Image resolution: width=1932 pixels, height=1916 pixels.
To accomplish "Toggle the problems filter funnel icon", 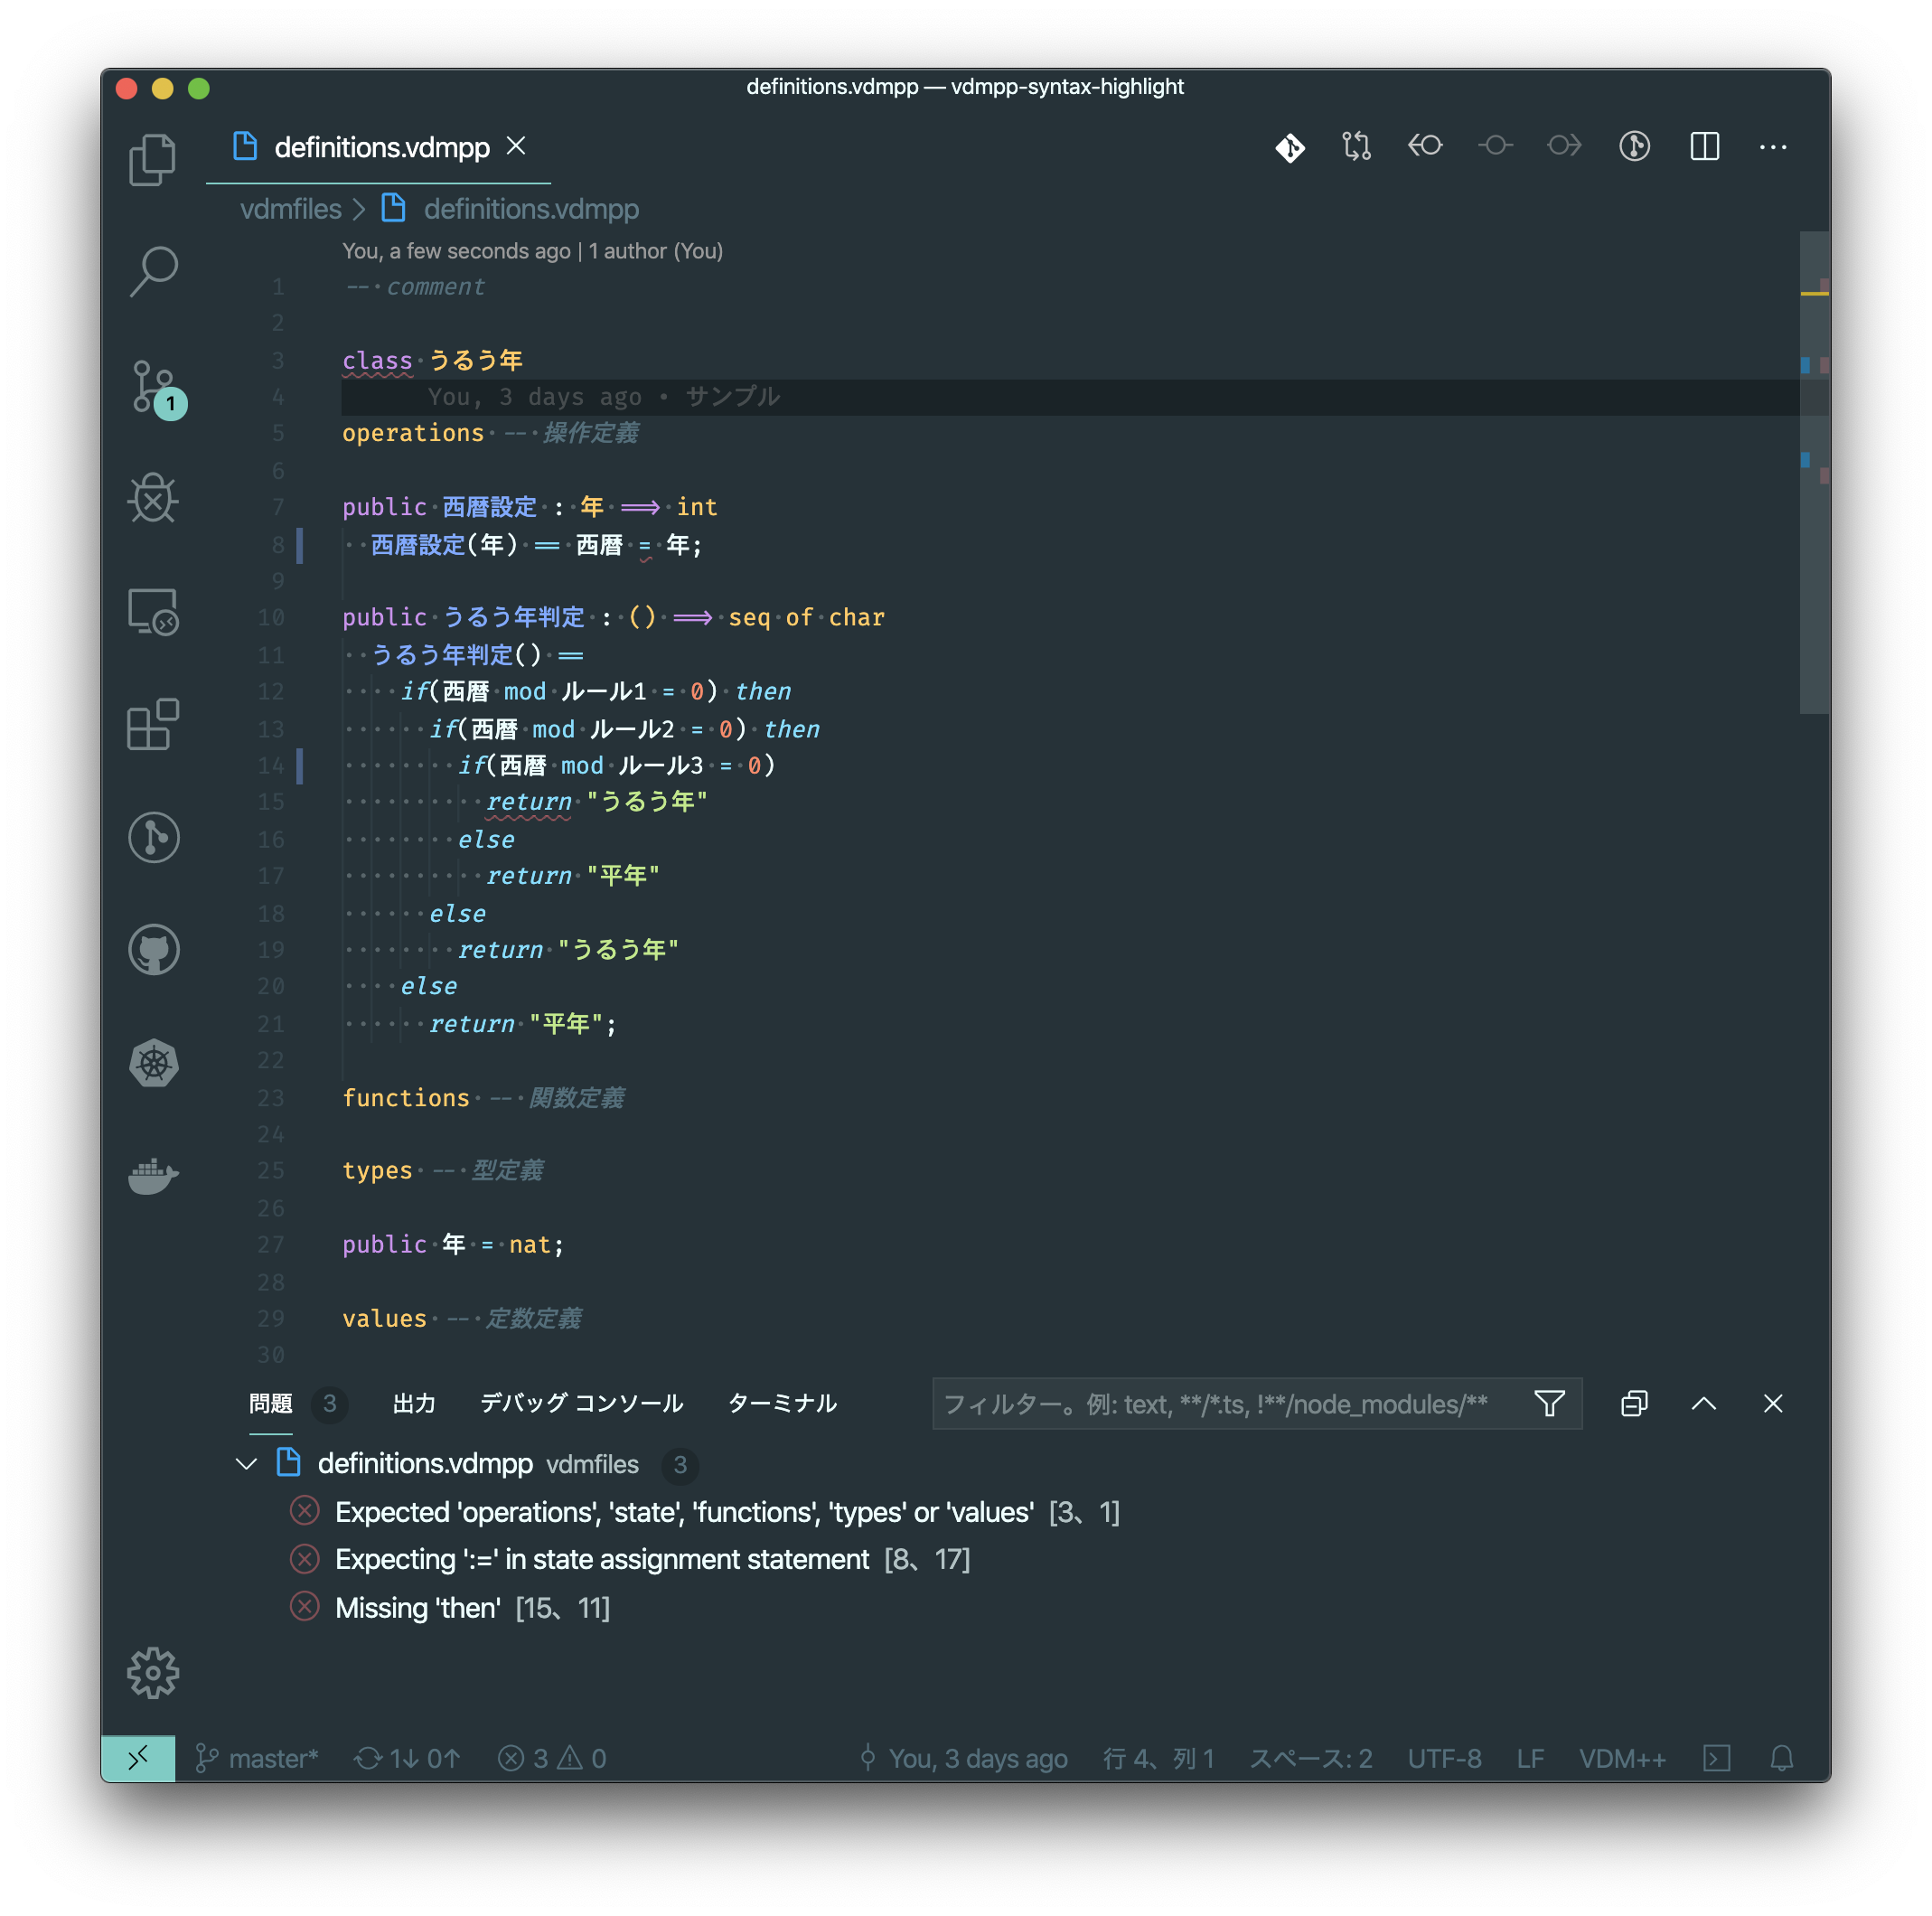I will click(1549, 1403).
